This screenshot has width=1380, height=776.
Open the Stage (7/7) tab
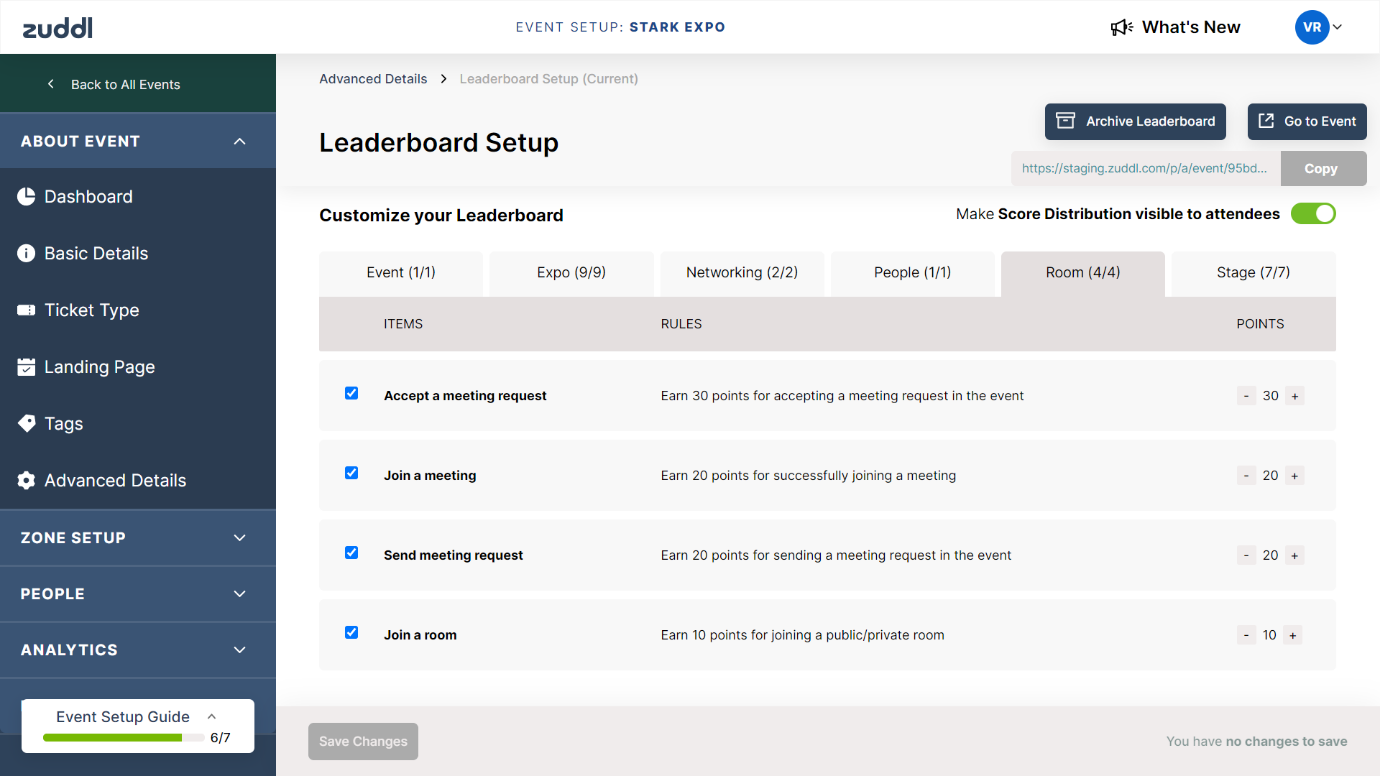point(1253,273)
